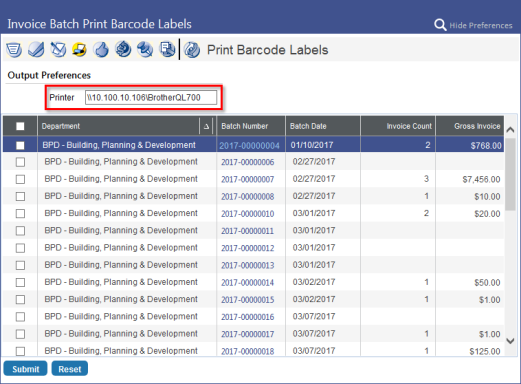Image resolution: width=521 pixels, height=384 pixels.
Task: Click the scrollbar down arrow in table
Action: click(510, 341)
